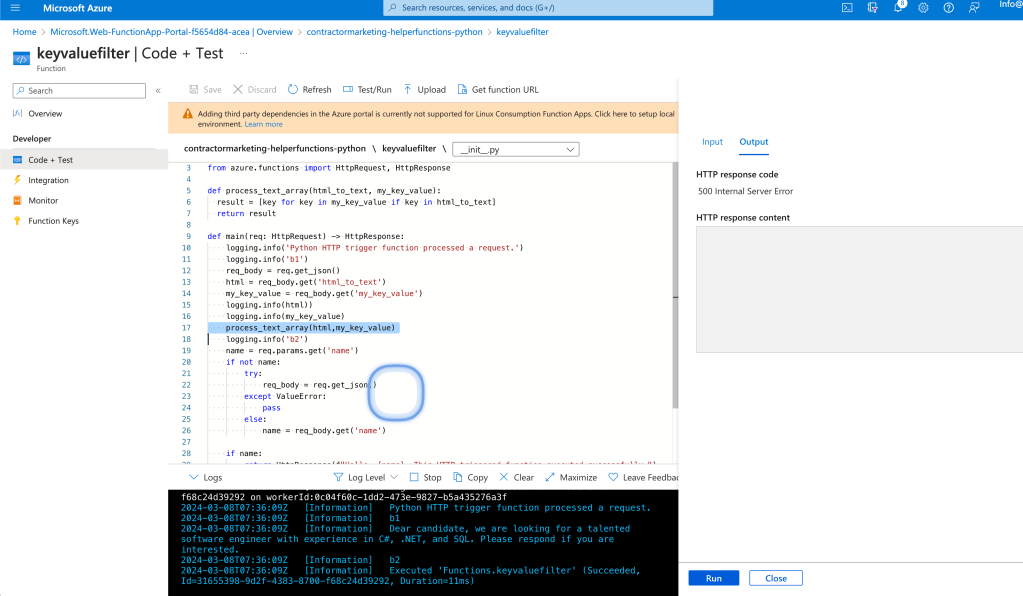Click the warning triangle icon in banner
This screenshot has height=596, width=1023.
coord(188,113)
